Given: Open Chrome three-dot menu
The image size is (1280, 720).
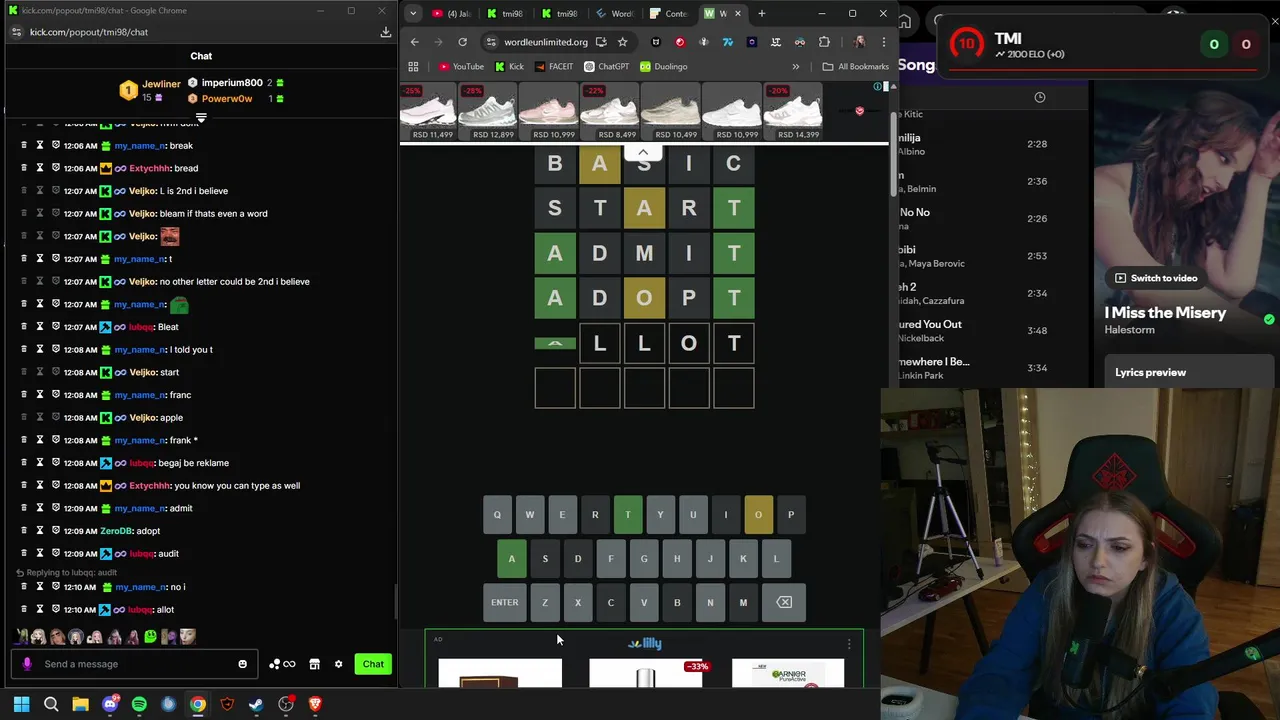Looking at the screenshot, I should point(883,42).
